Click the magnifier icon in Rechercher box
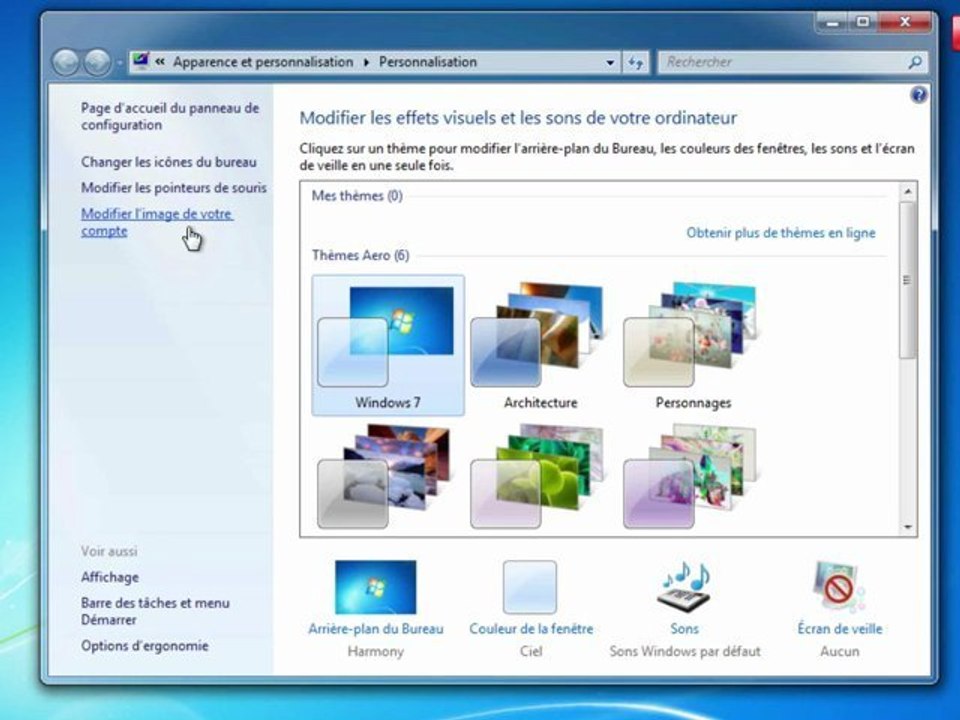Image resolution: width=960 pixels, height=720 pixels. tap(915, 62)
